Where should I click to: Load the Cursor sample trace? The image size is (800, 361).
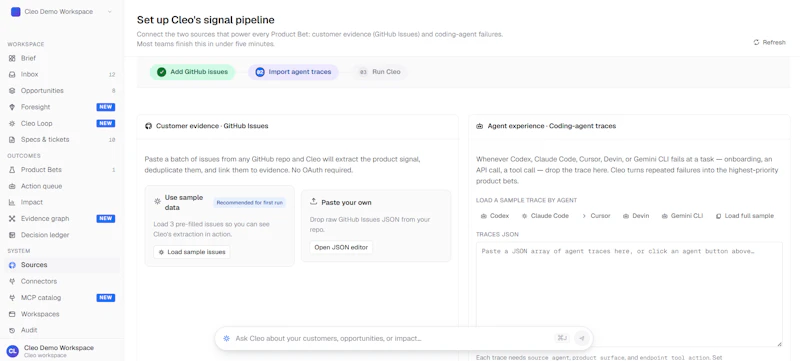coord(596,216)
